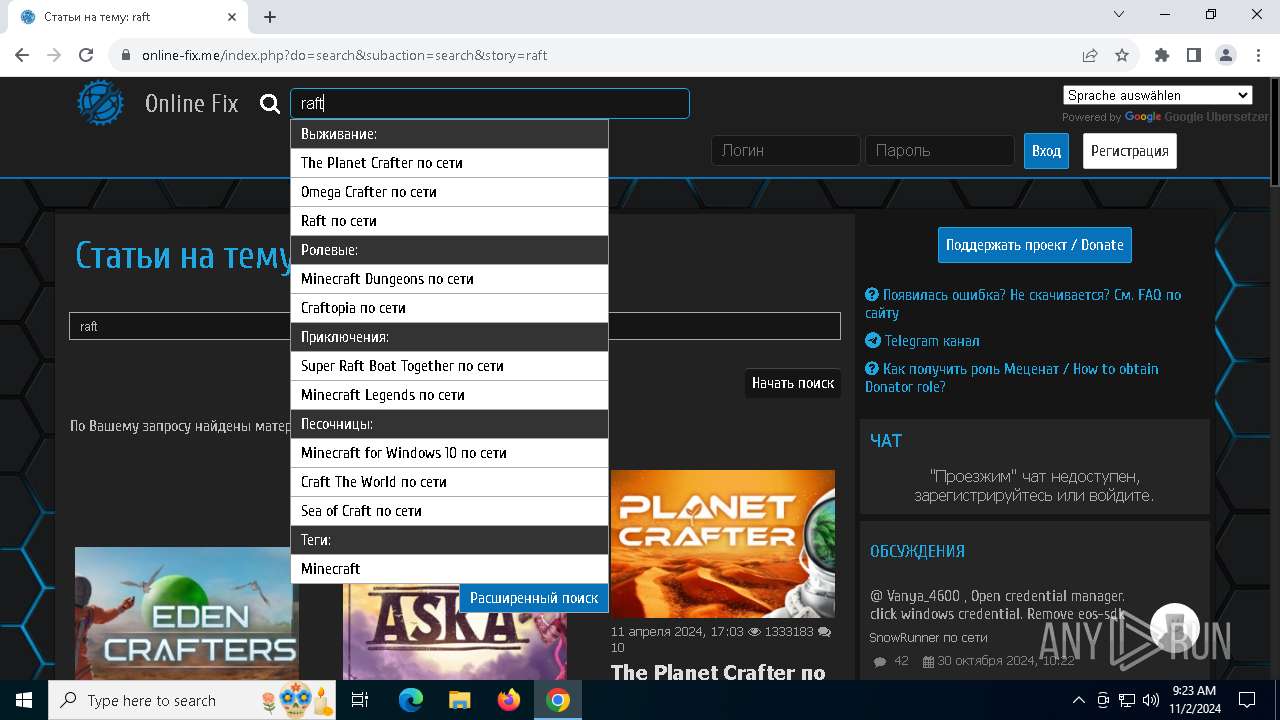Reload the page with refresh icon
This screenshot has height=720, width=1280.
(86, 55)
